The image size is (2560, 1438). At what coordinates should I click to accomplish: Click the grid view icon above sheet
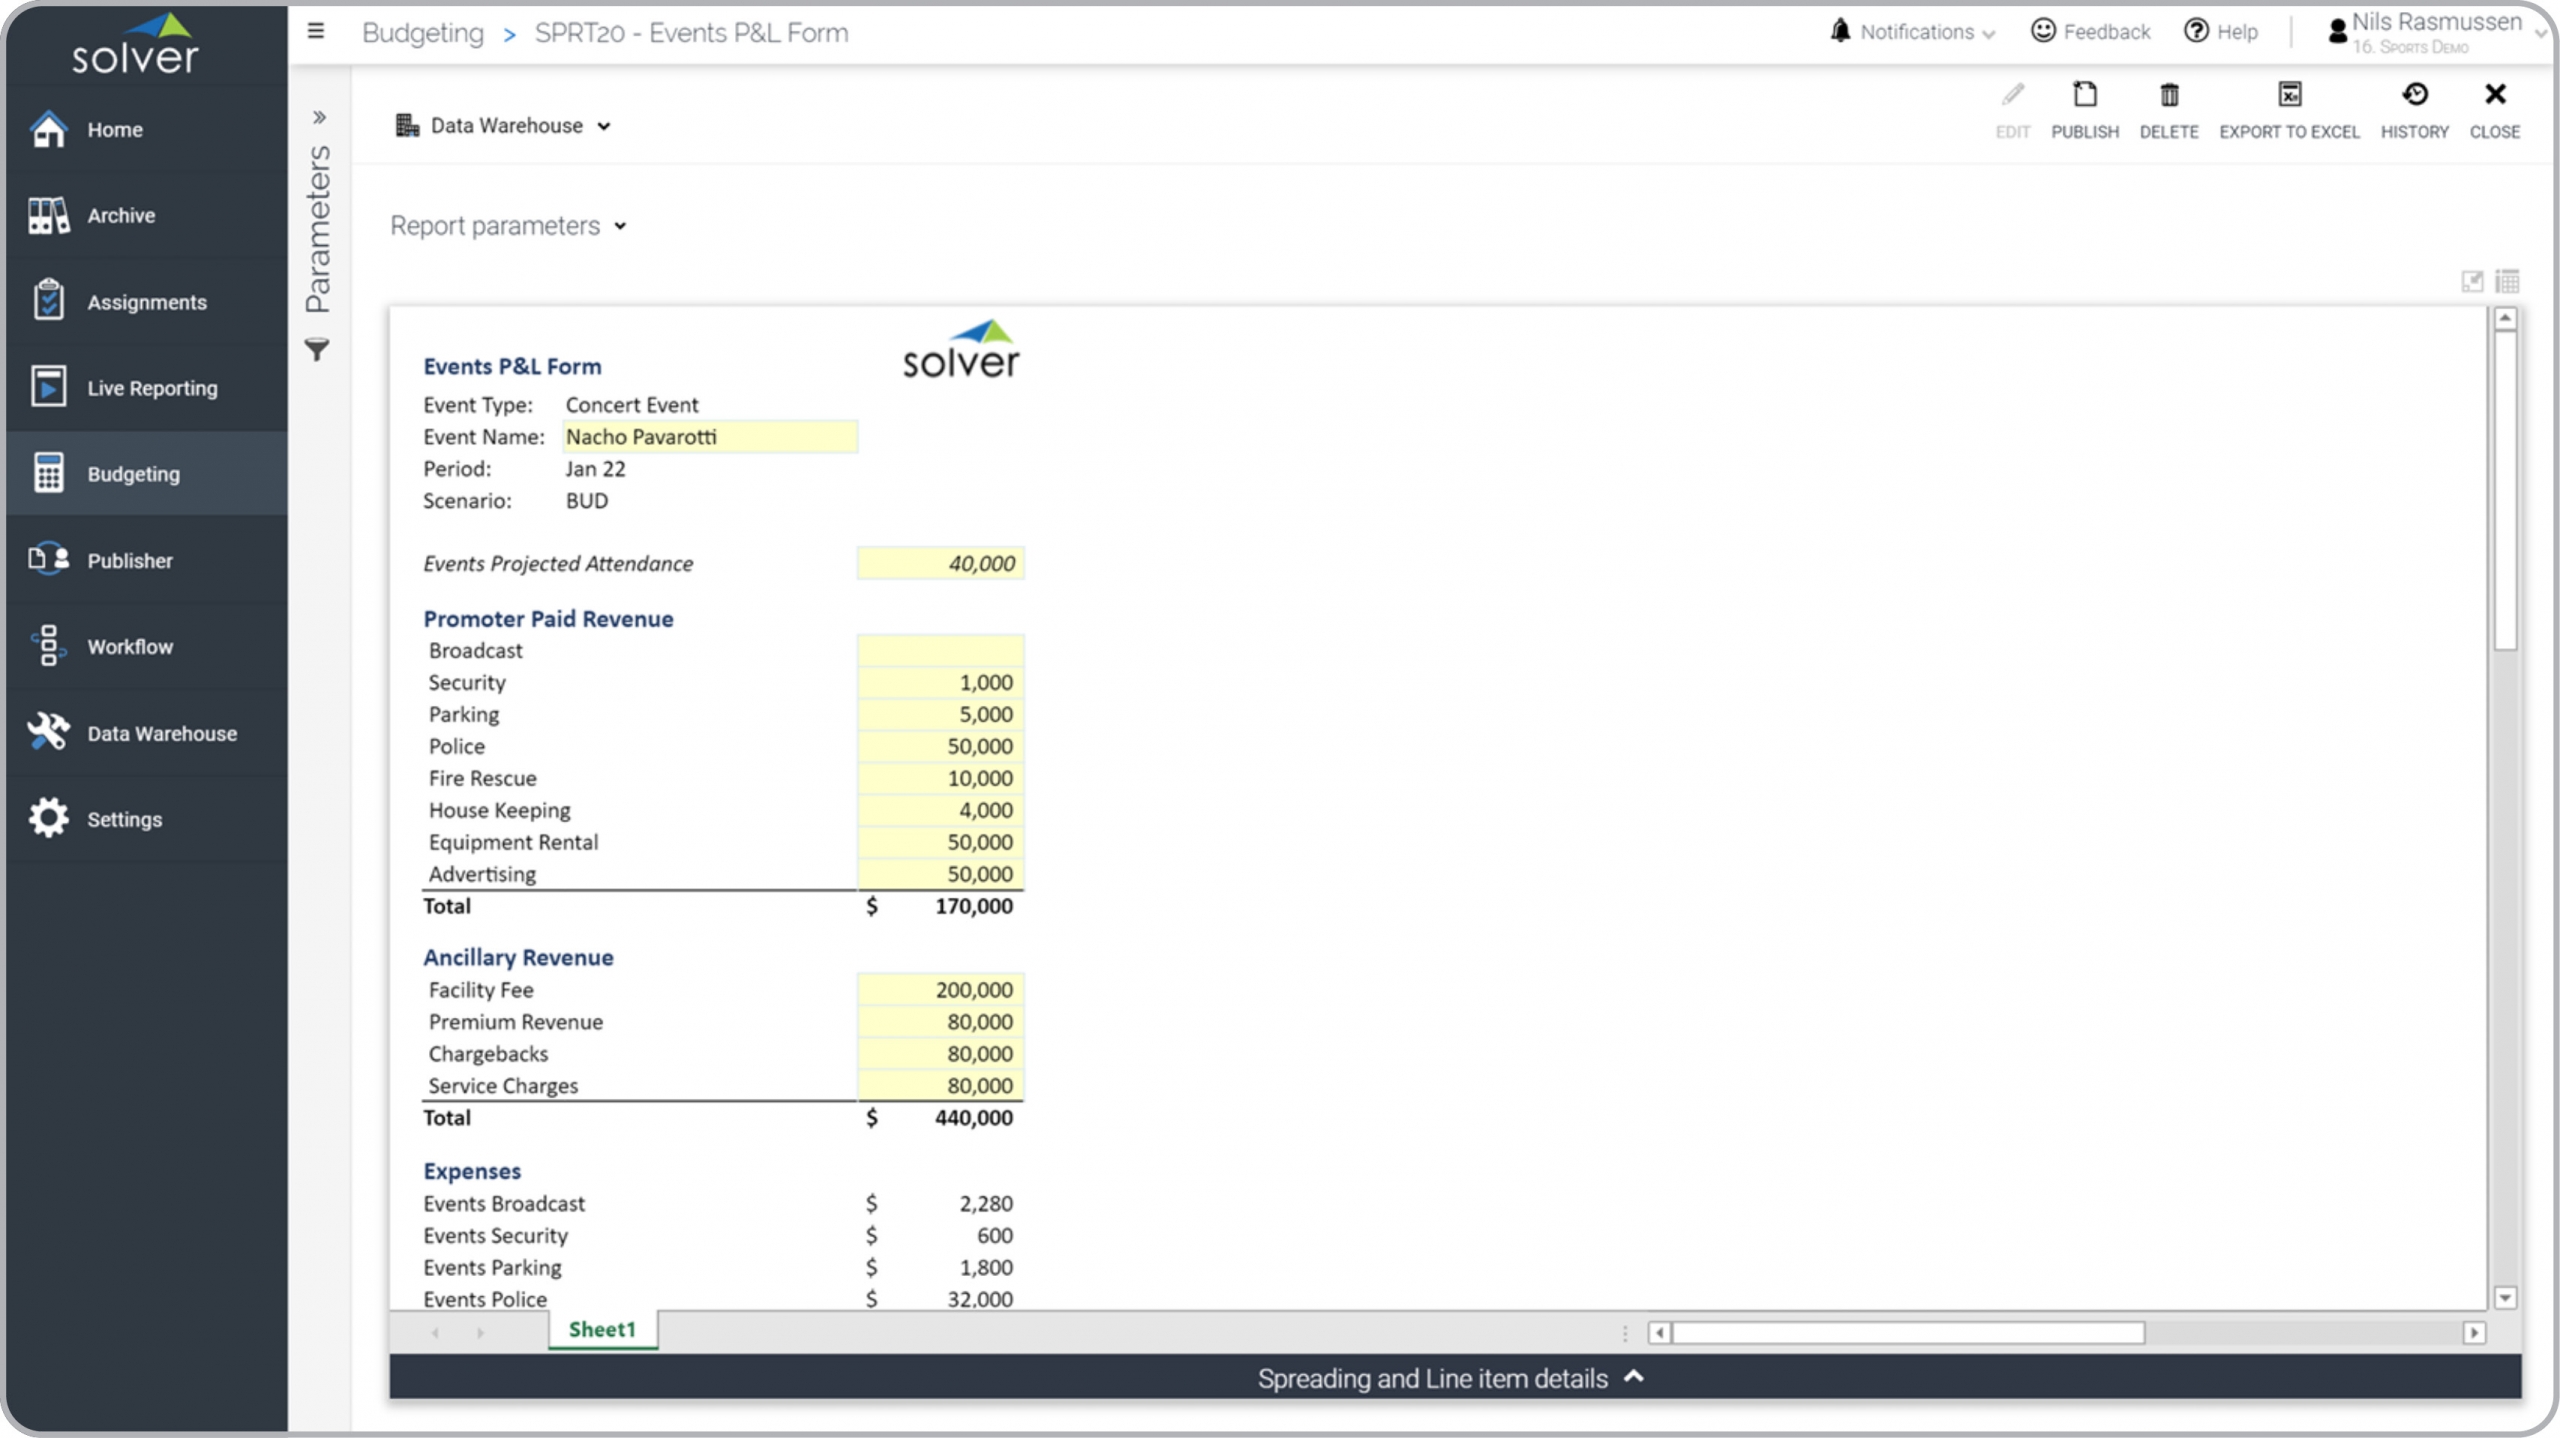[2507, 281]
